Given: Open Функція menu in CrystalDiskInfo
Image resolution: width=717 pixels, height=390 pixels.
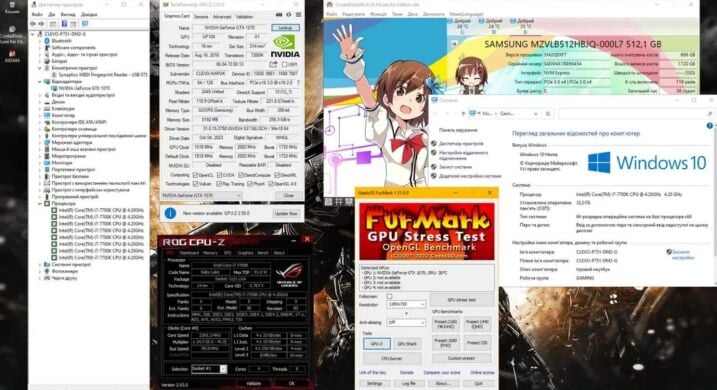Looking at the screenshot, I should [378, 14].
